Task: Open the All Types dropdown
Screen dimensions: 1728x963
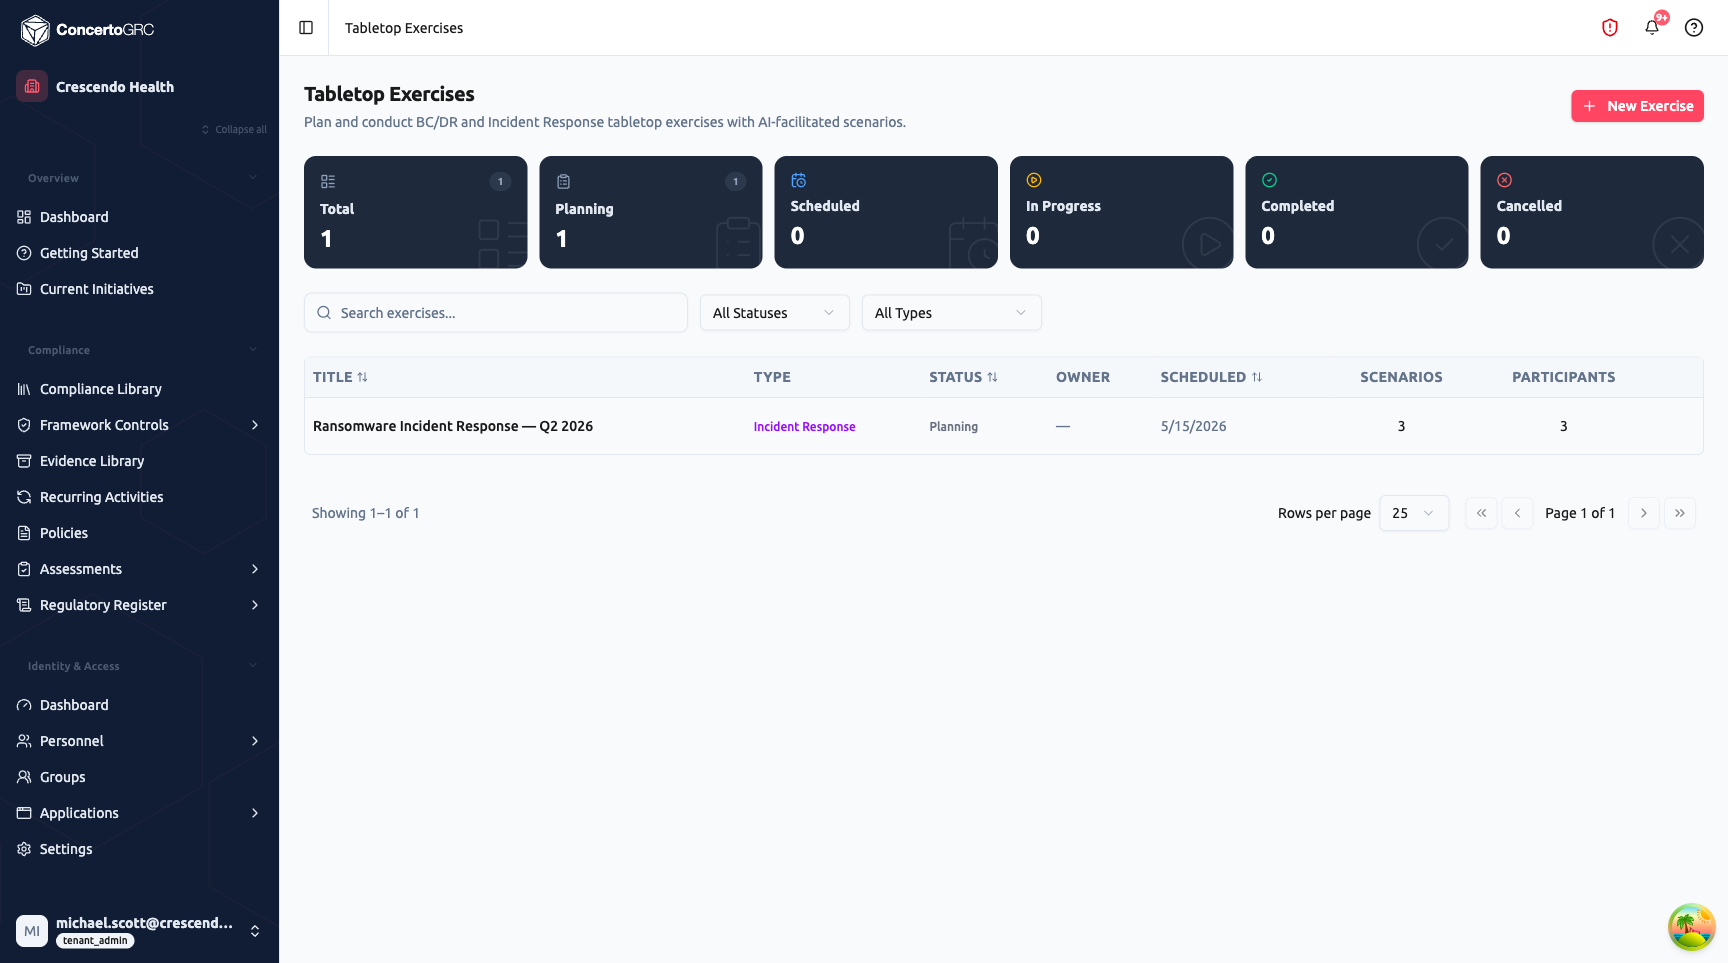Action: point(951,313)
